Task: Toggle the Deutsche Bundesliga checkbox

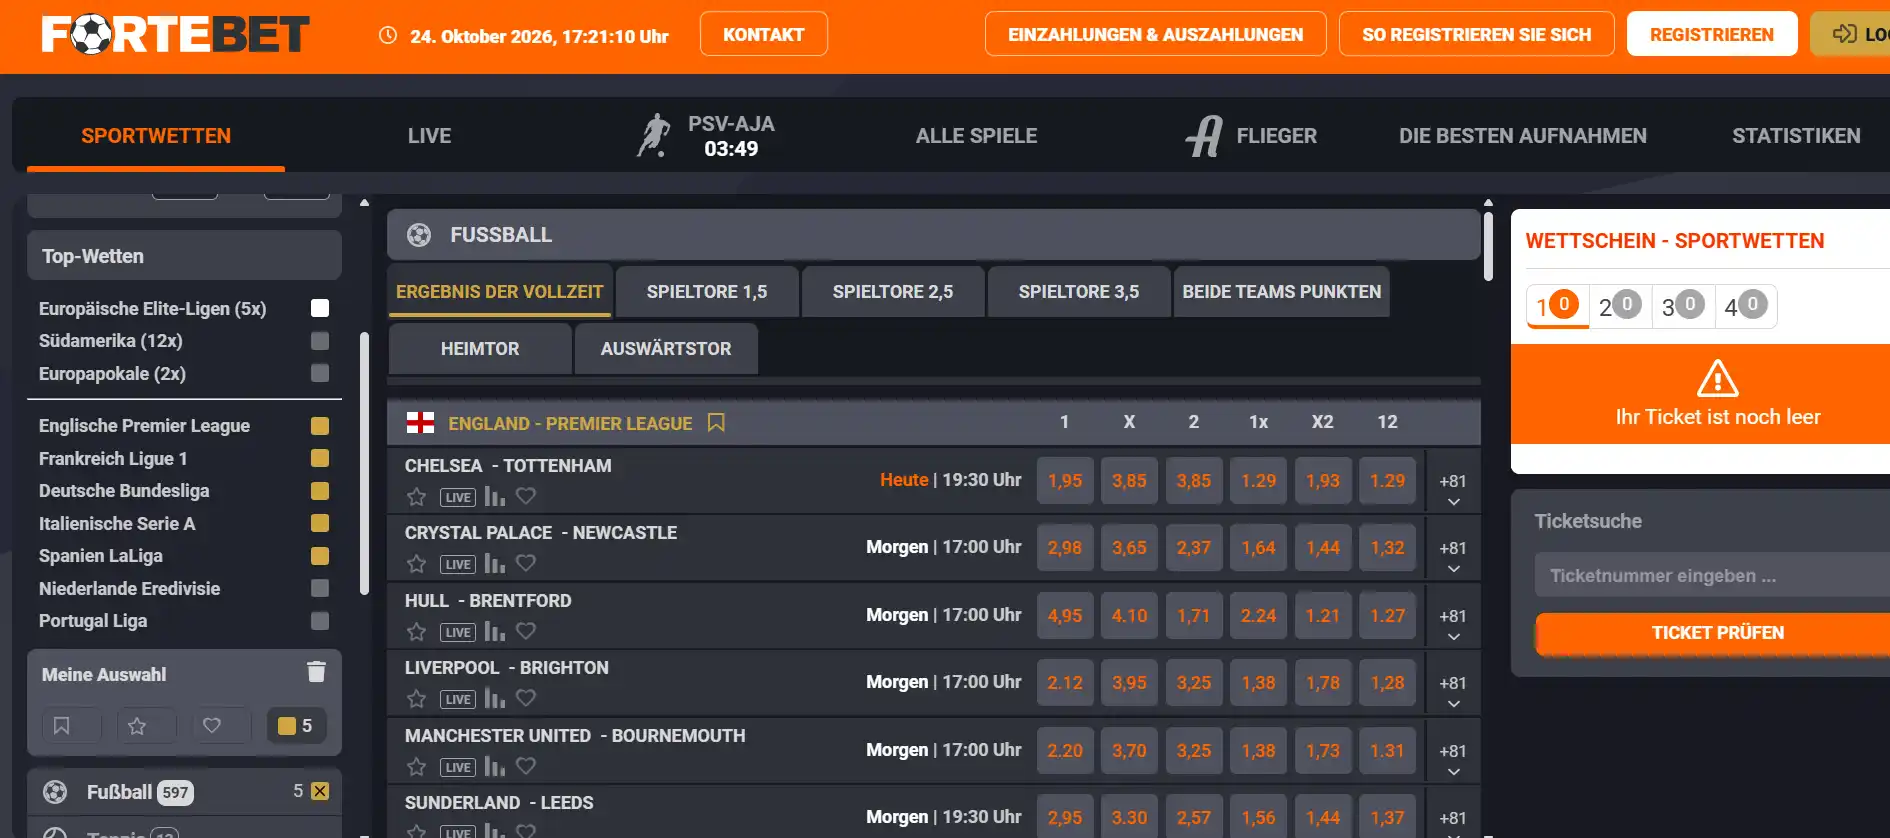Action: pyautogui.click(x=320, y=491)
